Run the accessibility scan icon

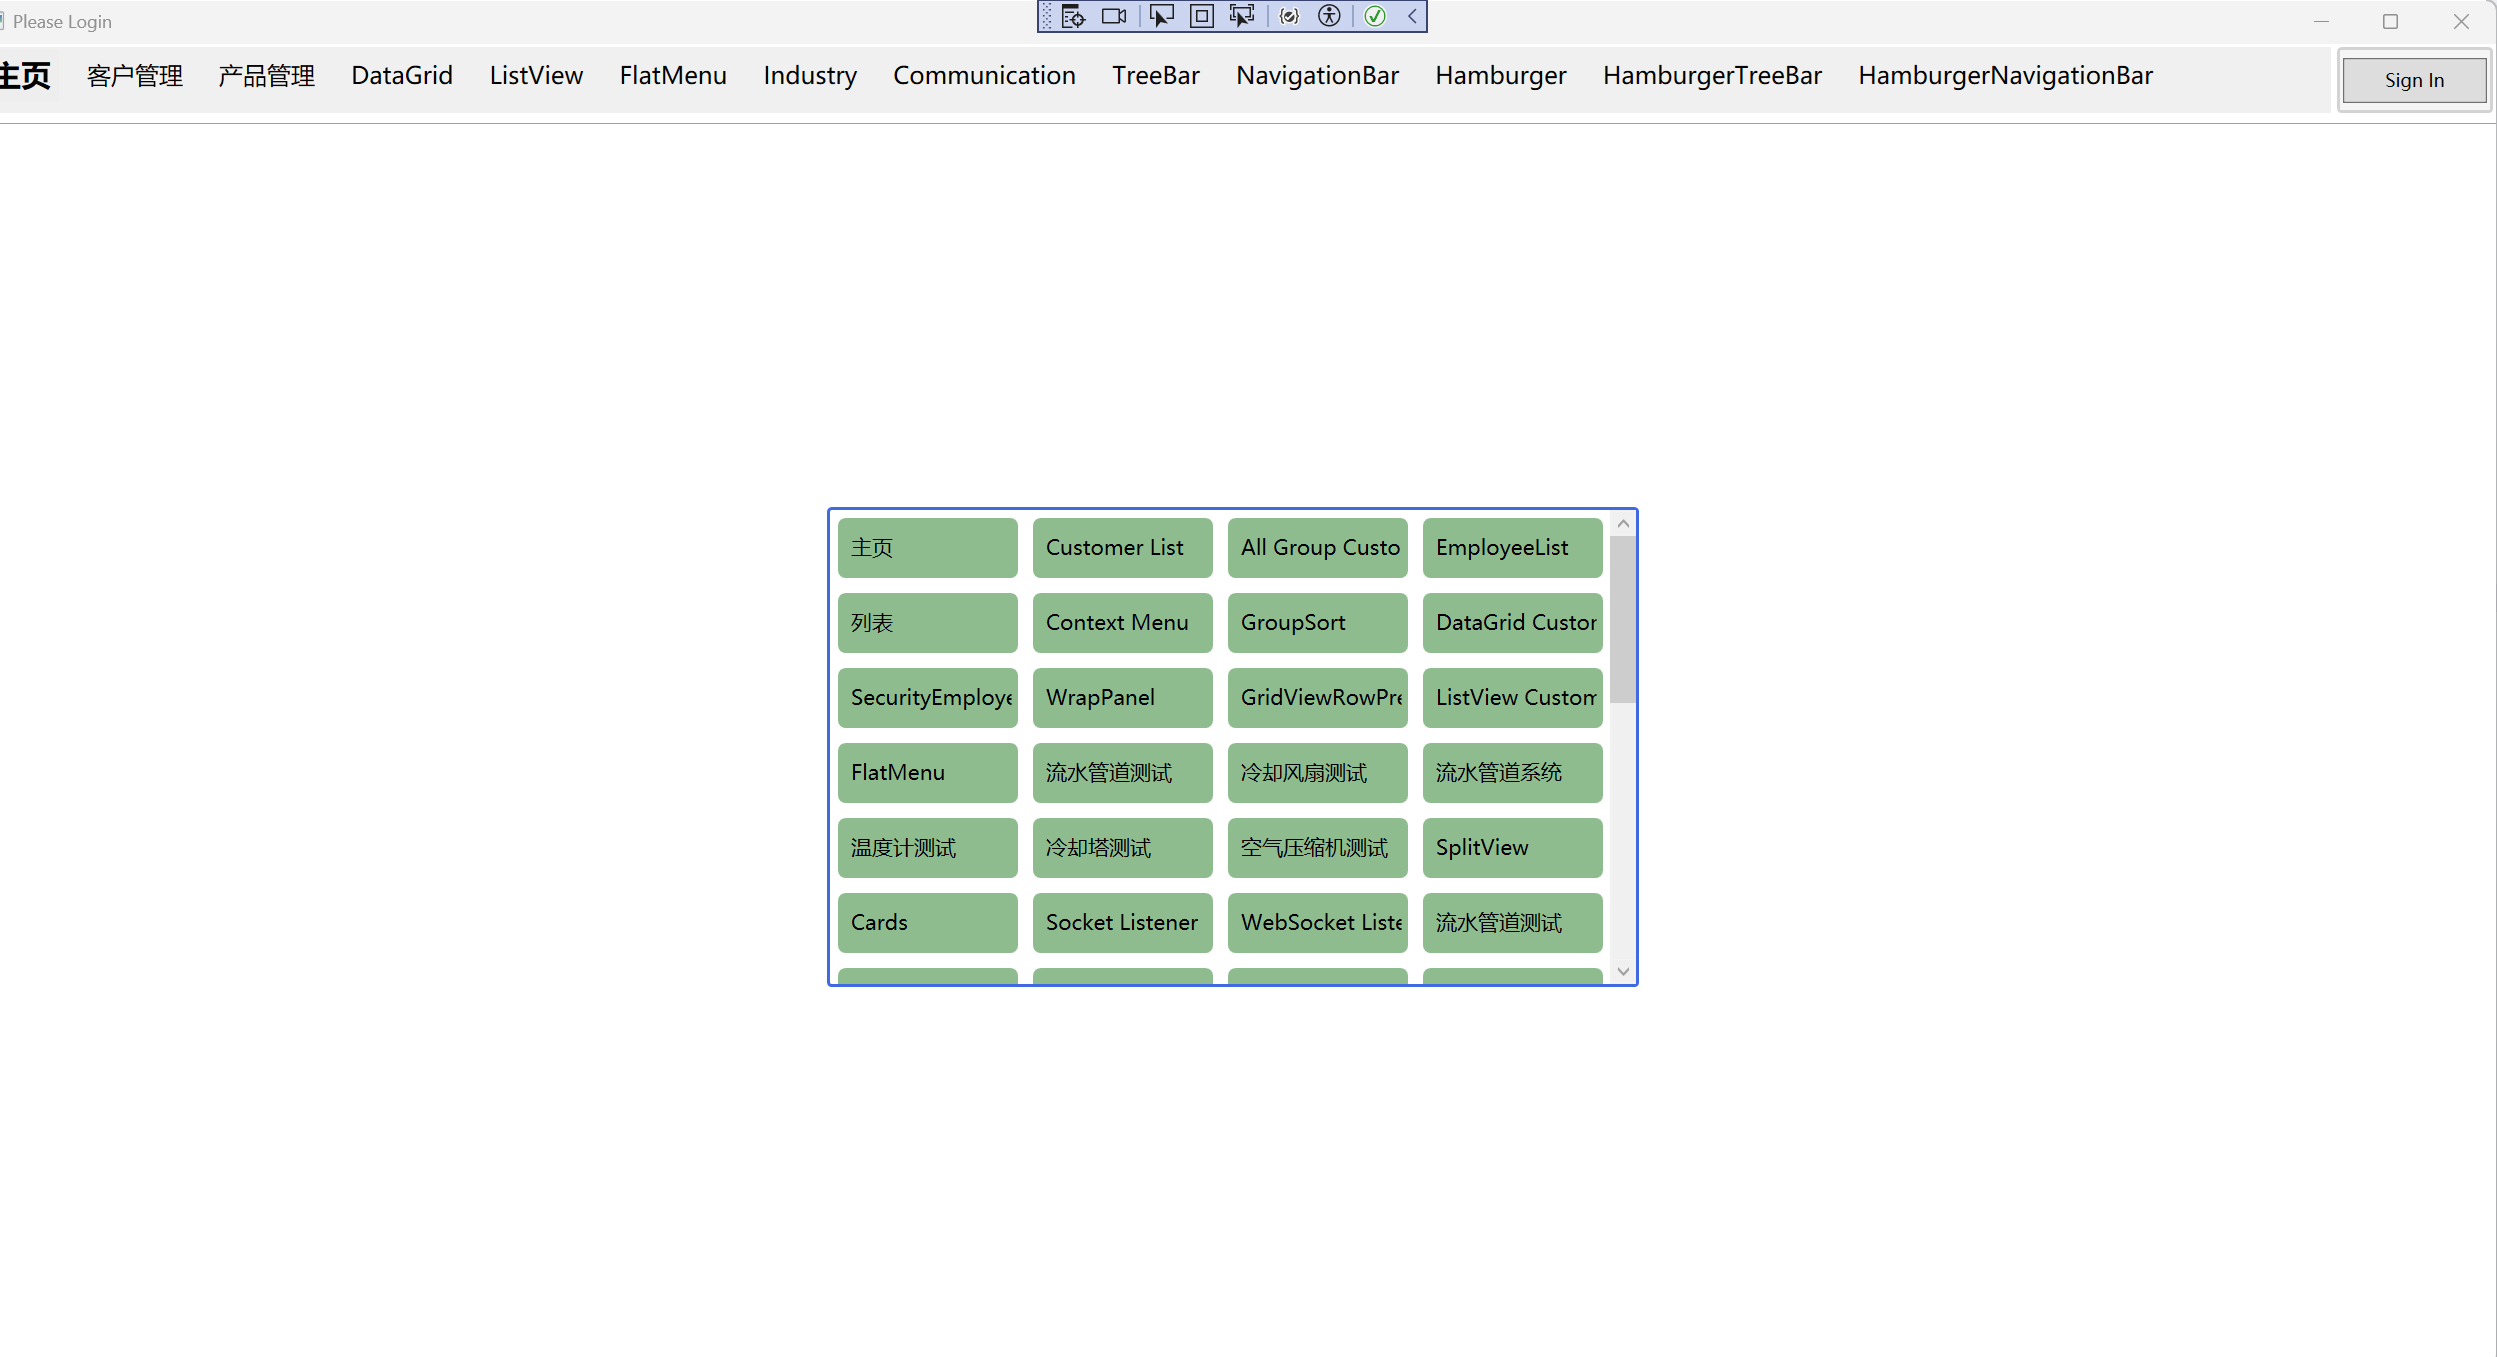[1329, 16]
